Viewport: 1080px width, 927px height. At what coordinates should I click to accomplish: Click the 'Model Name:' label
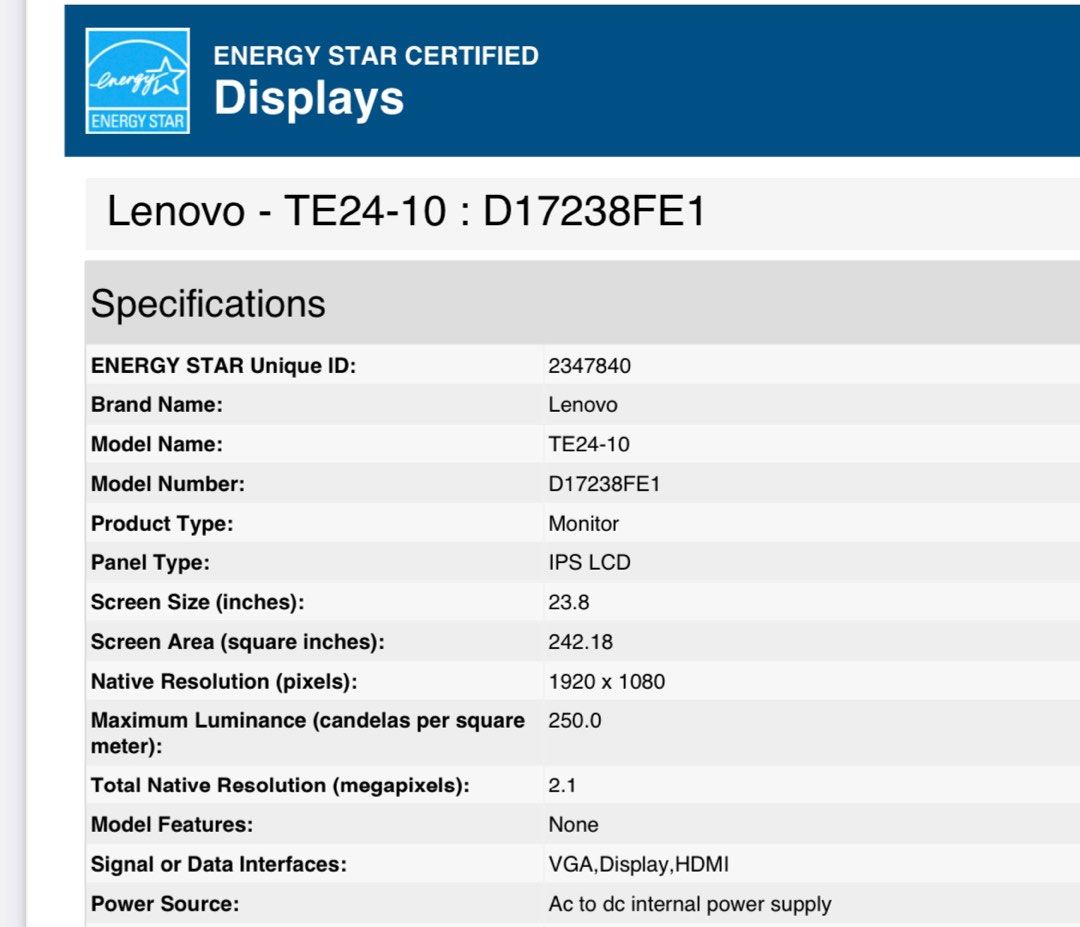(157, 444)
